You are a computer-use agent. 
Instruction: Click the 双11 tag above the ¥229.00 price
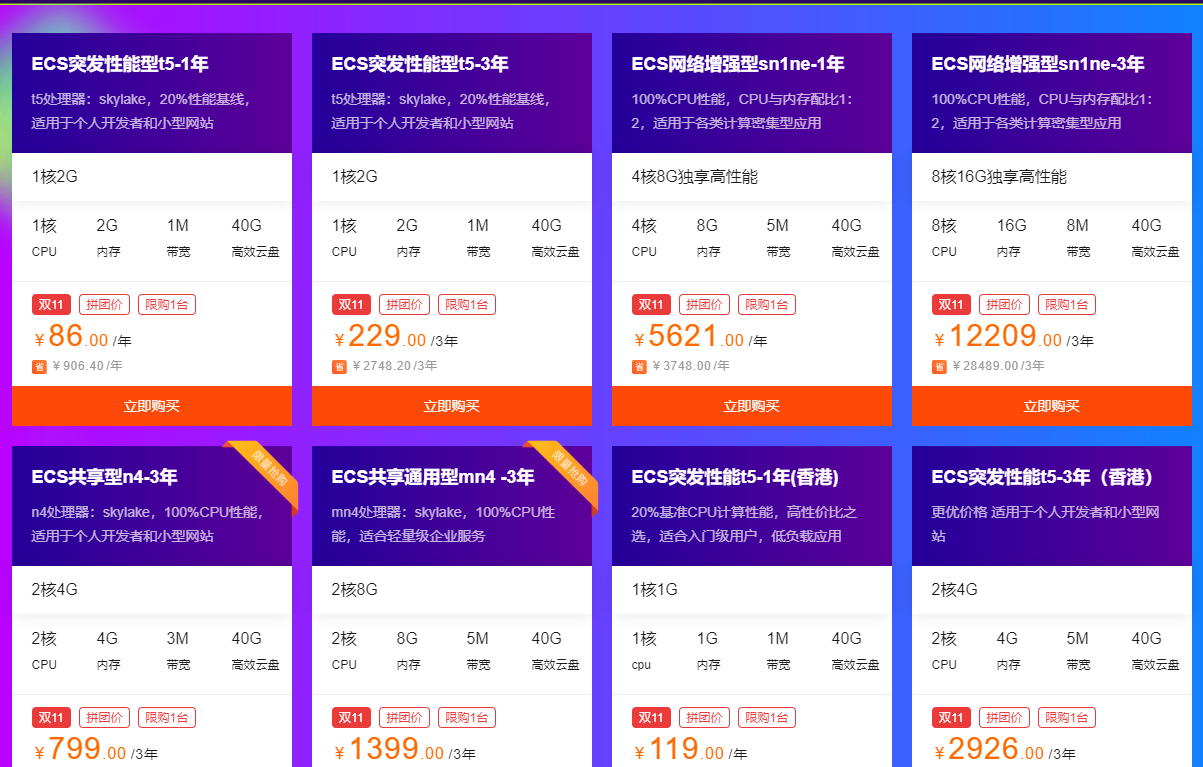coord(351,305)
